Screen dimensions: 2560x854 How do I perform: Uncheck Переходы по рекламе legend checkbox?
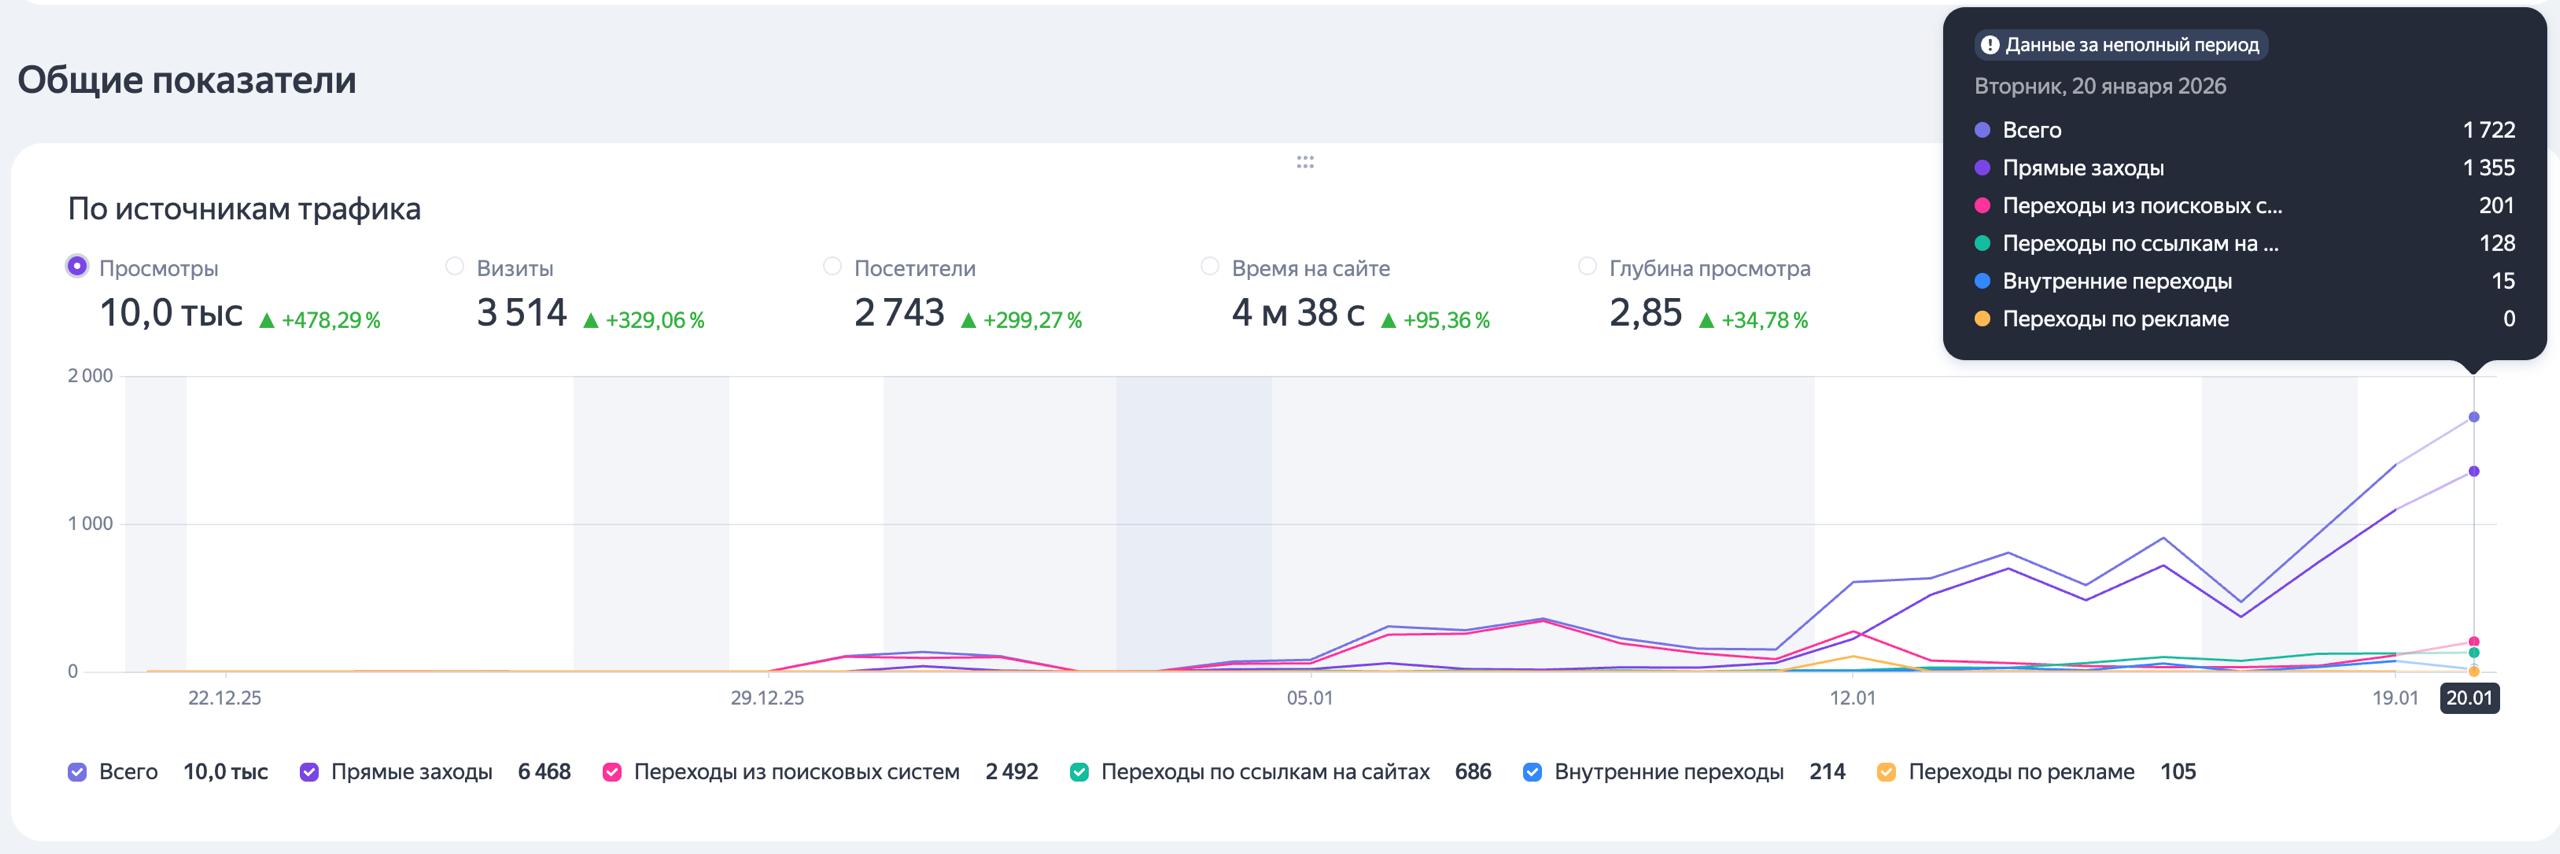click(1886, 772)
